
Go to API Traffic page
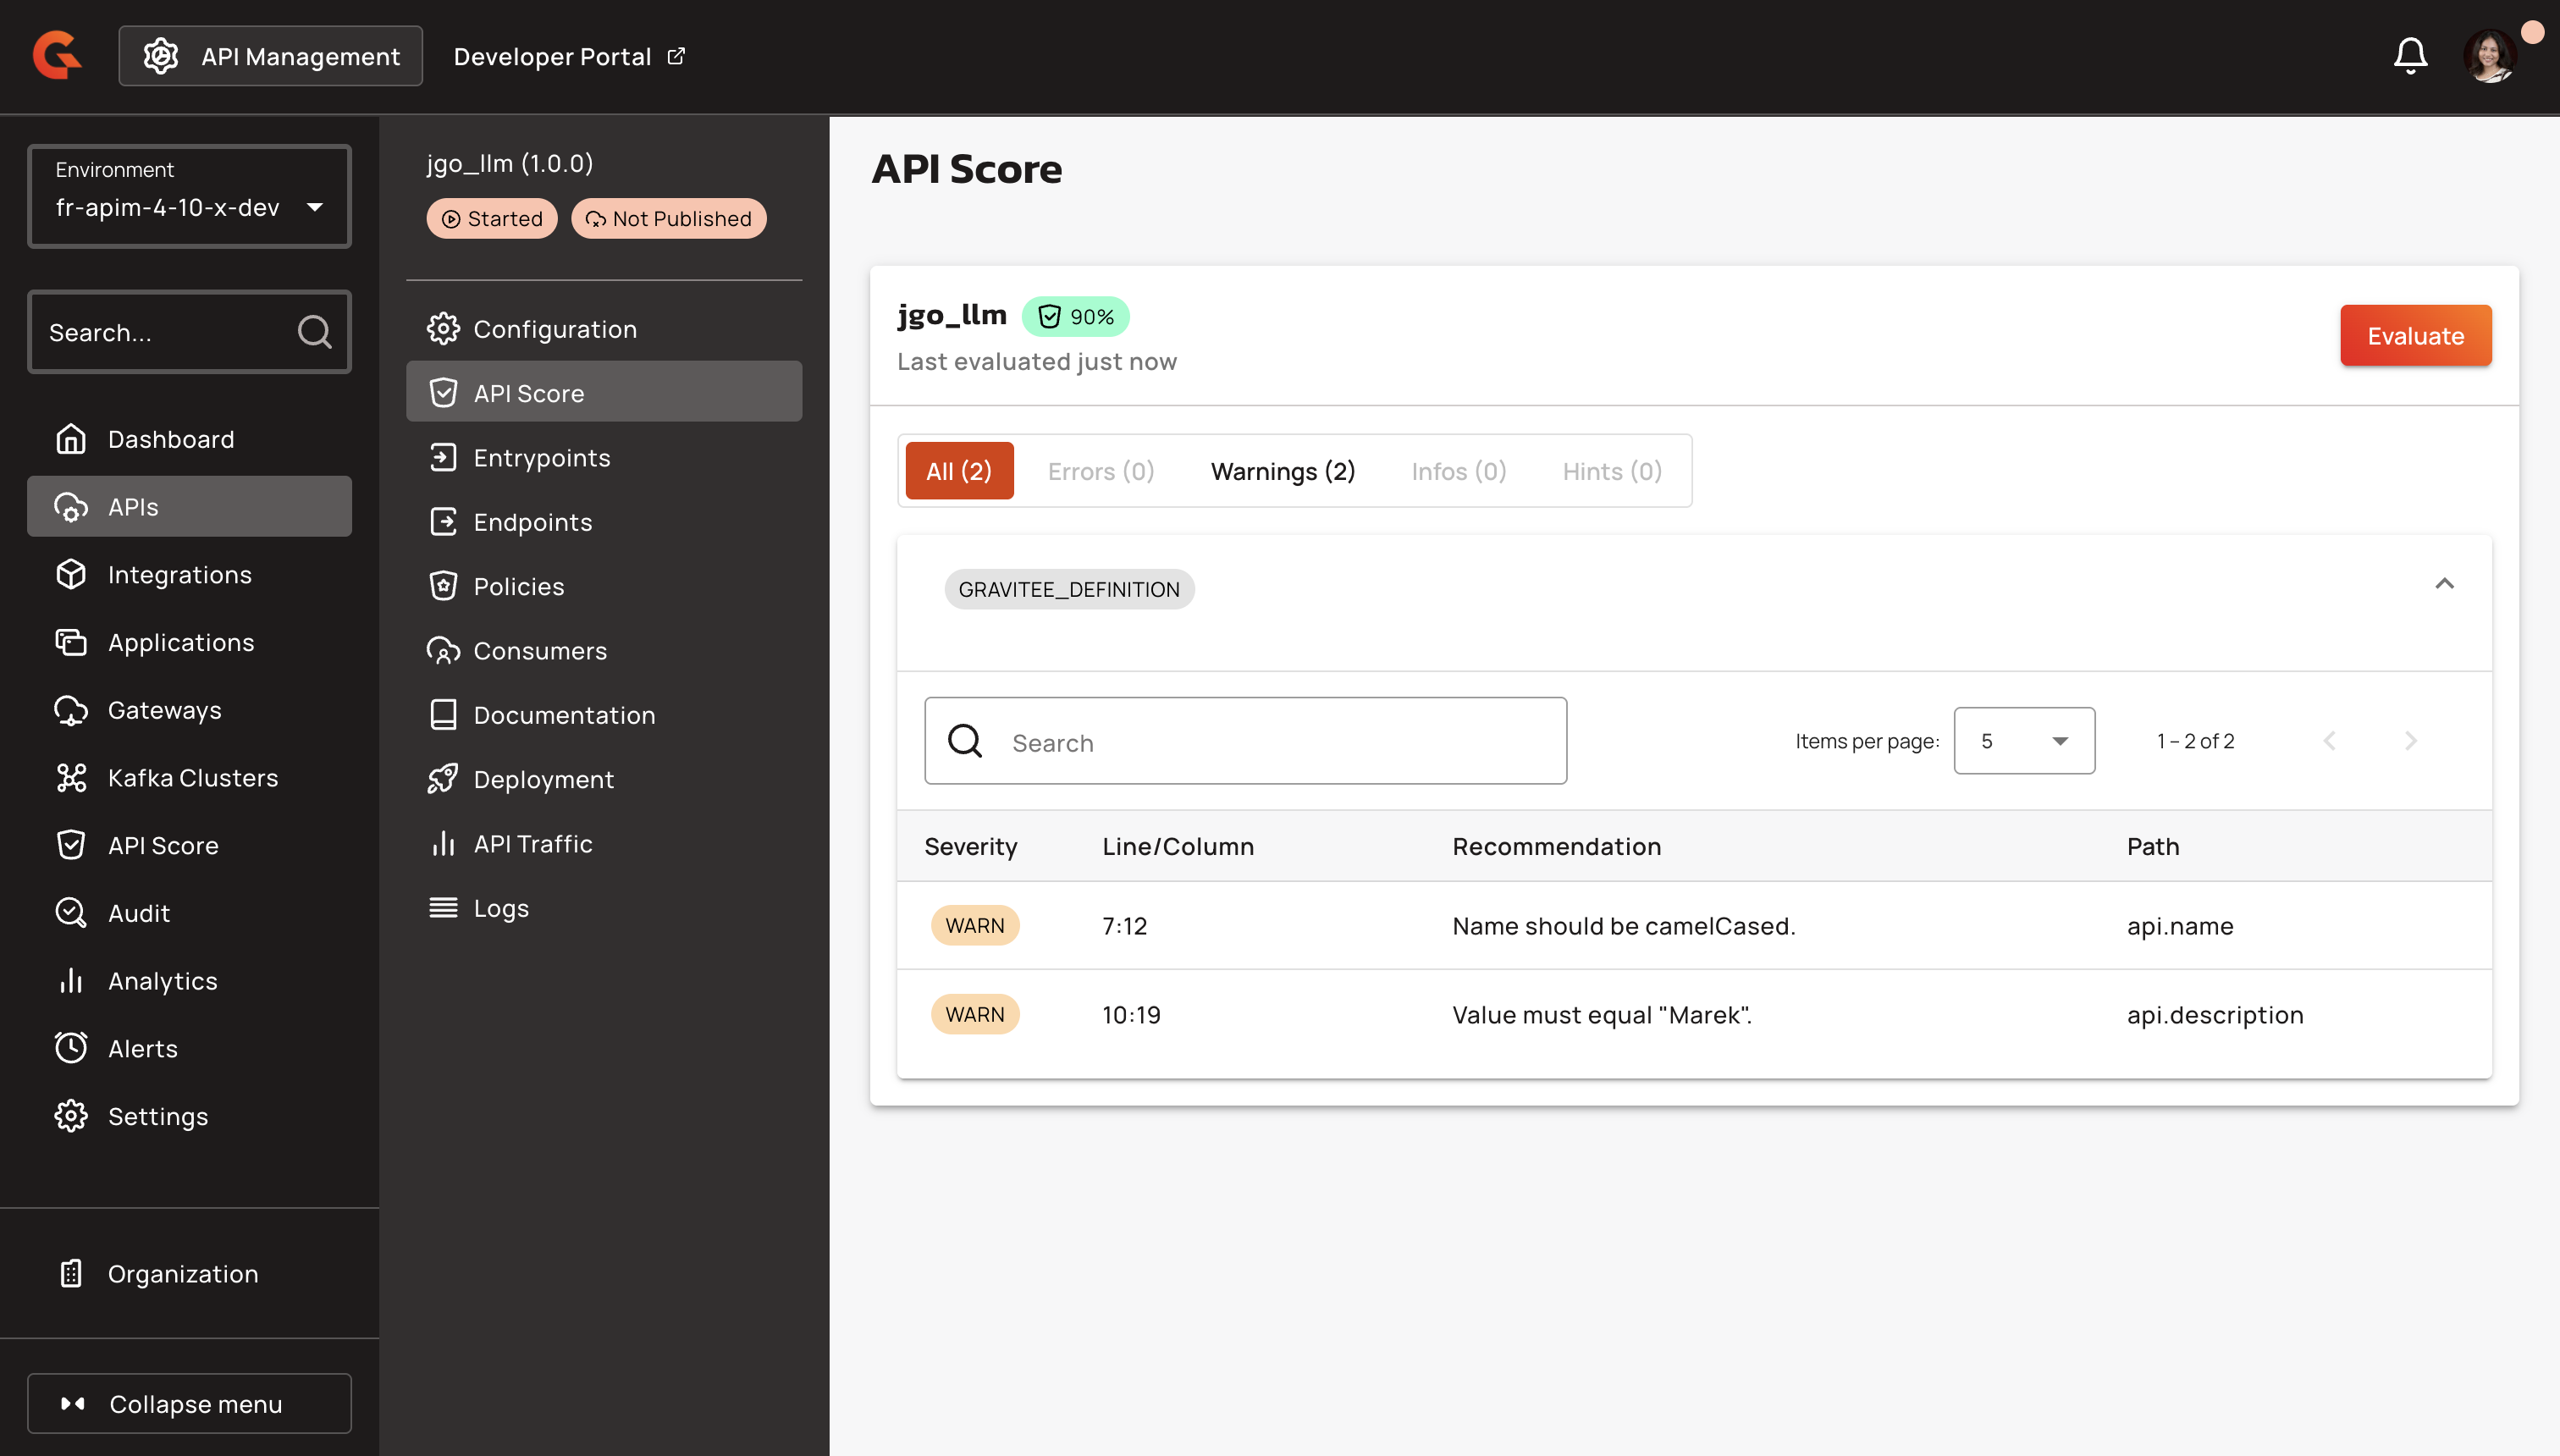532,844
